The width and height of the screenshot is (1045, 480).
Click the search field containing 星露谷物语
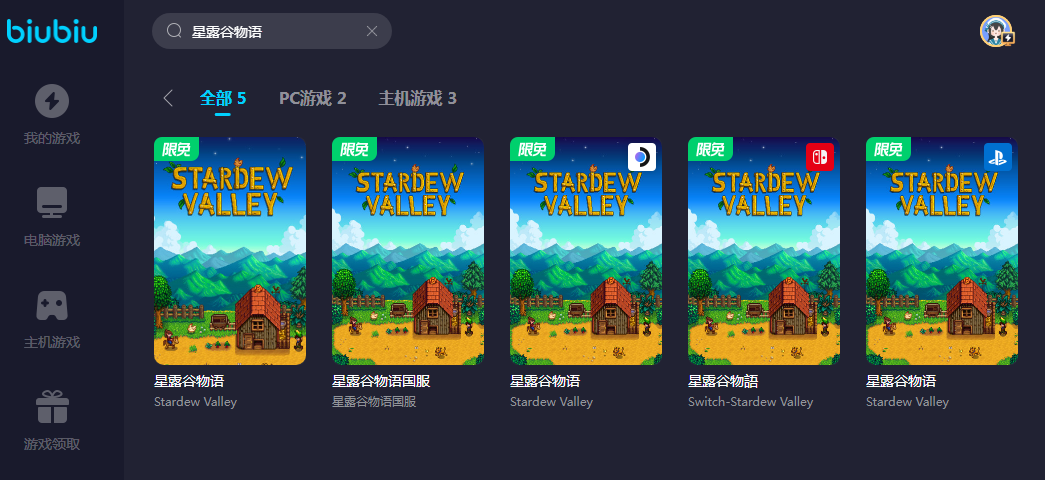pyautogui.click(x=272, y=31)
